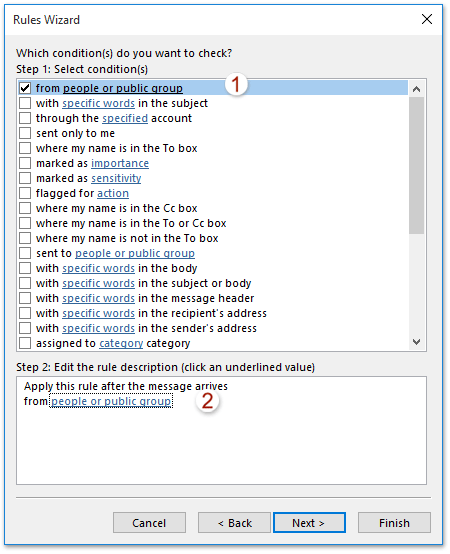Click the conditions list scrollbar thumb
Viewport: 450px width, 554px height.
(x=416, y=165)
